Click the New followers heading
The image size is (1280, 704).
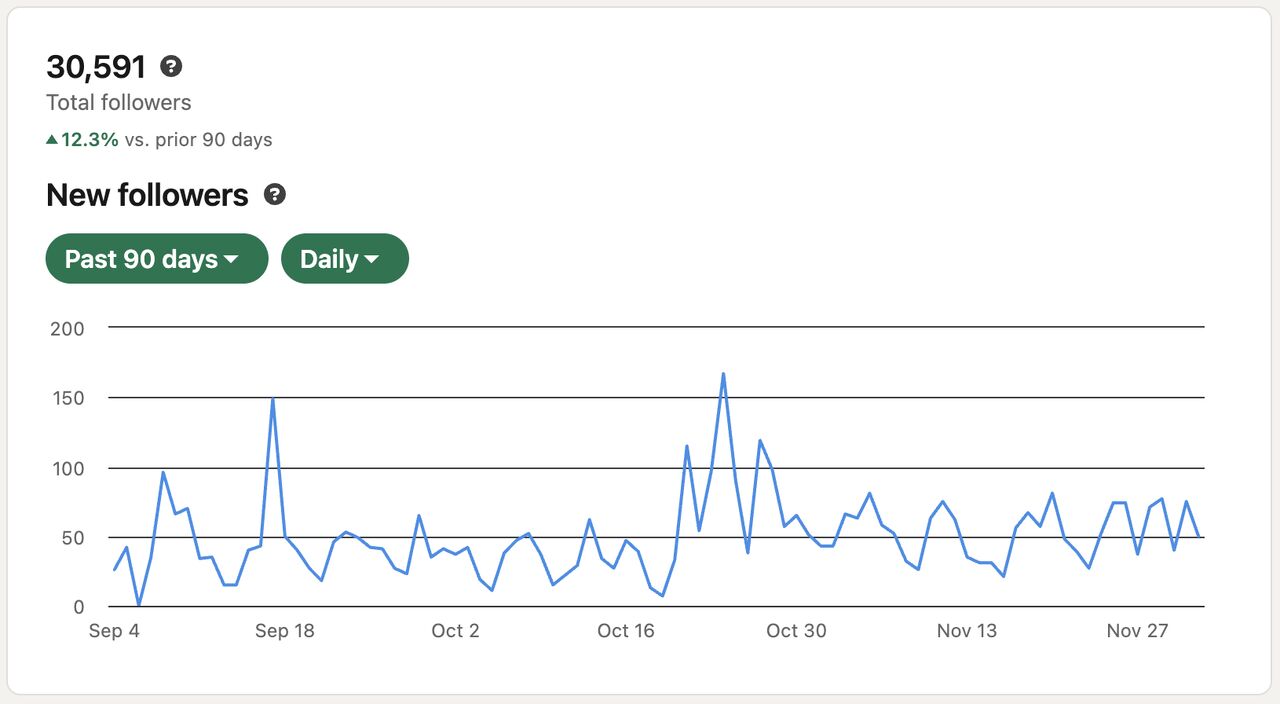click(147, 195)
